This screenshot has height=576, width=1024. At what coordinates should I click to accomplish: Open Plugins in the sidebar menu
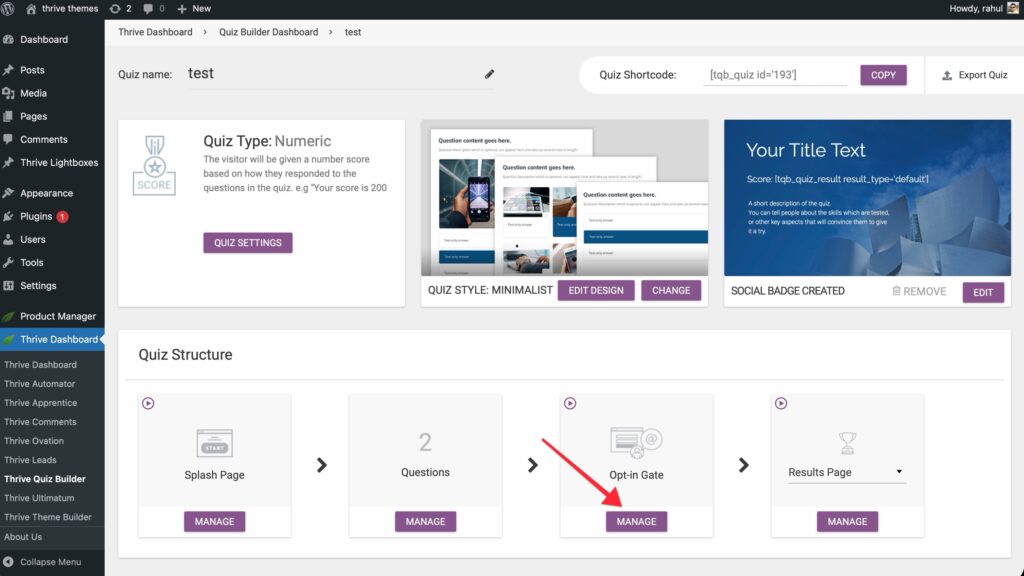coord(36,216)
